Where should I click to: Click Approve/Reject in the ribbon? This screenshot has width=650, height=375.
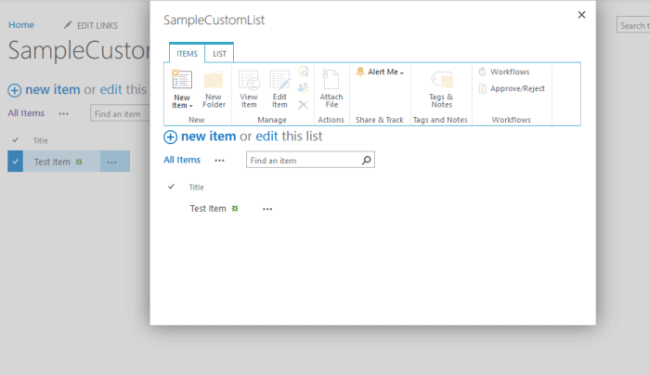tap(512, 88)
